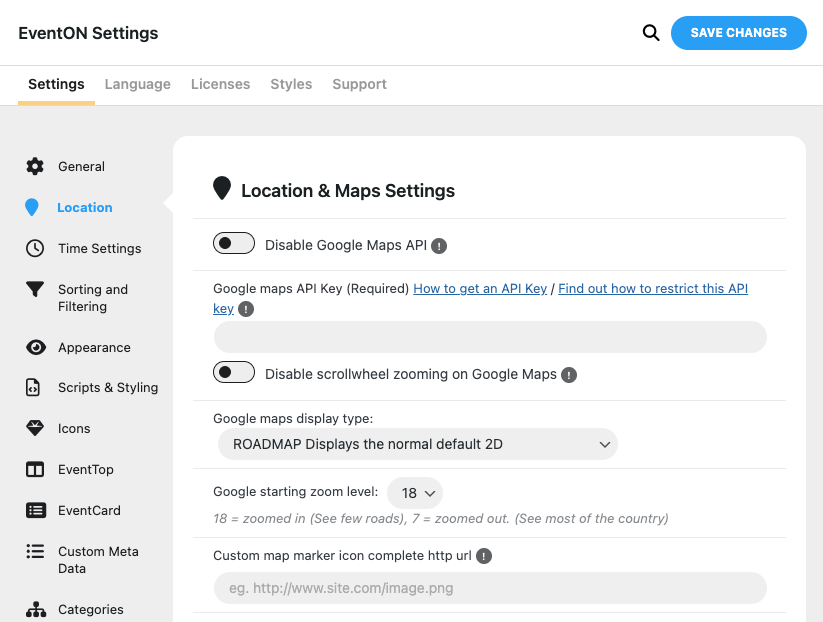This screenshot has width=823, height=622.
Task: Open the EventCard list icon
Action: (35, 511)
